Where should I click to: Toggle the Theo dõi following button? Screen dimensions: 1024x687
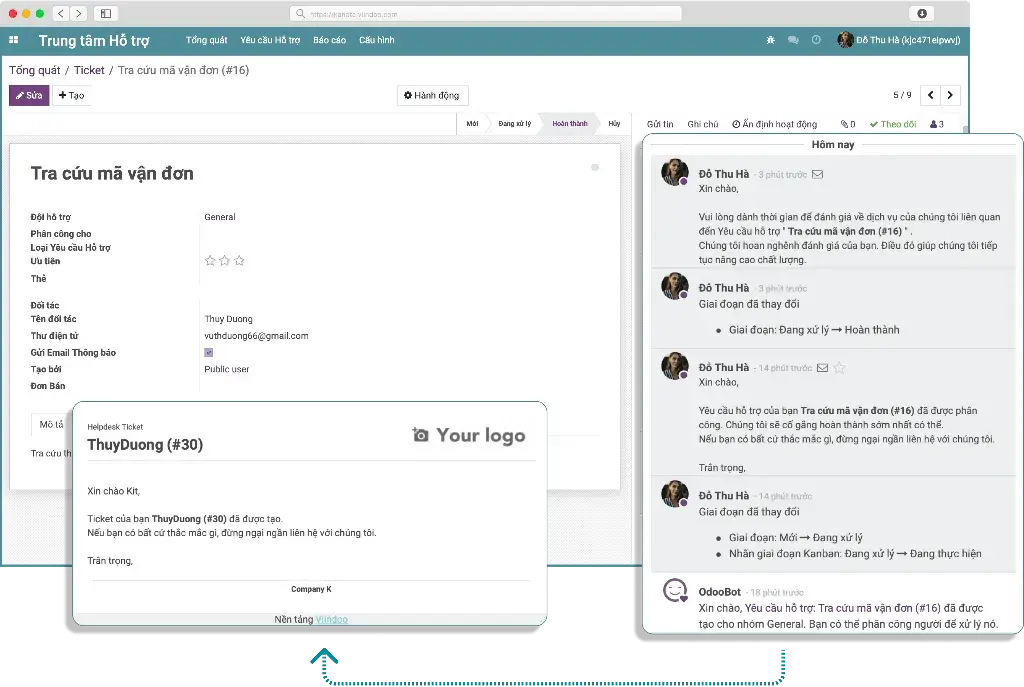[892, 124]
